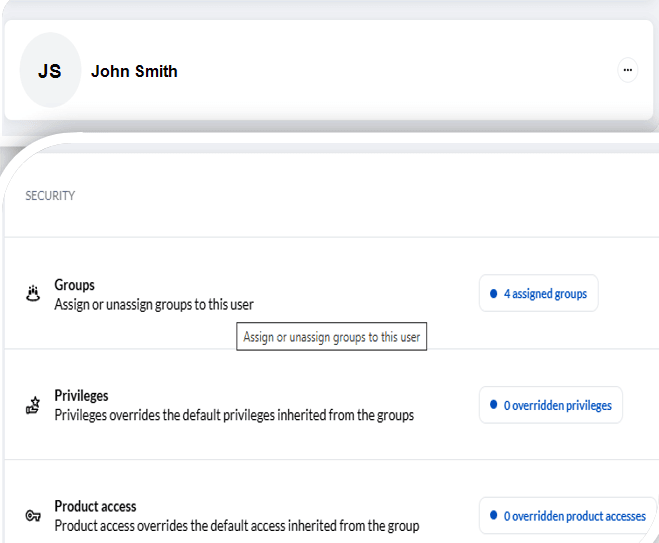Click the Groups people icon
This screenshot has height=543, width=659.
(x=33, y=293)
